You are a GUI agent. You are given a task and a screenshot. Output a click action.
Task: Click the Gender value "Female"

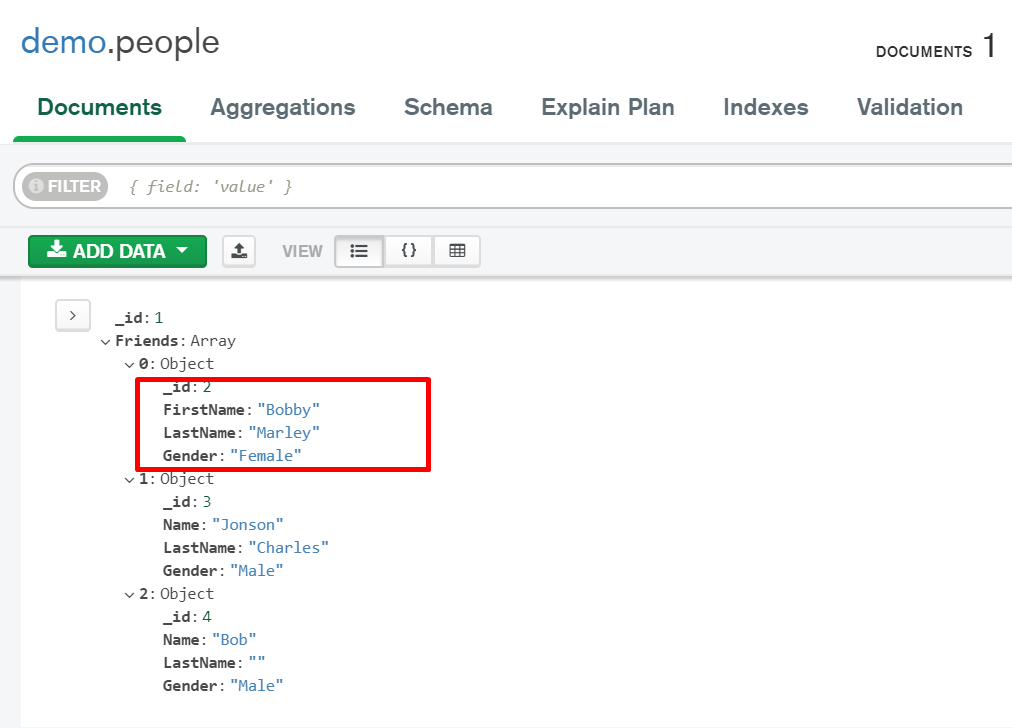[x=265, y=456]
